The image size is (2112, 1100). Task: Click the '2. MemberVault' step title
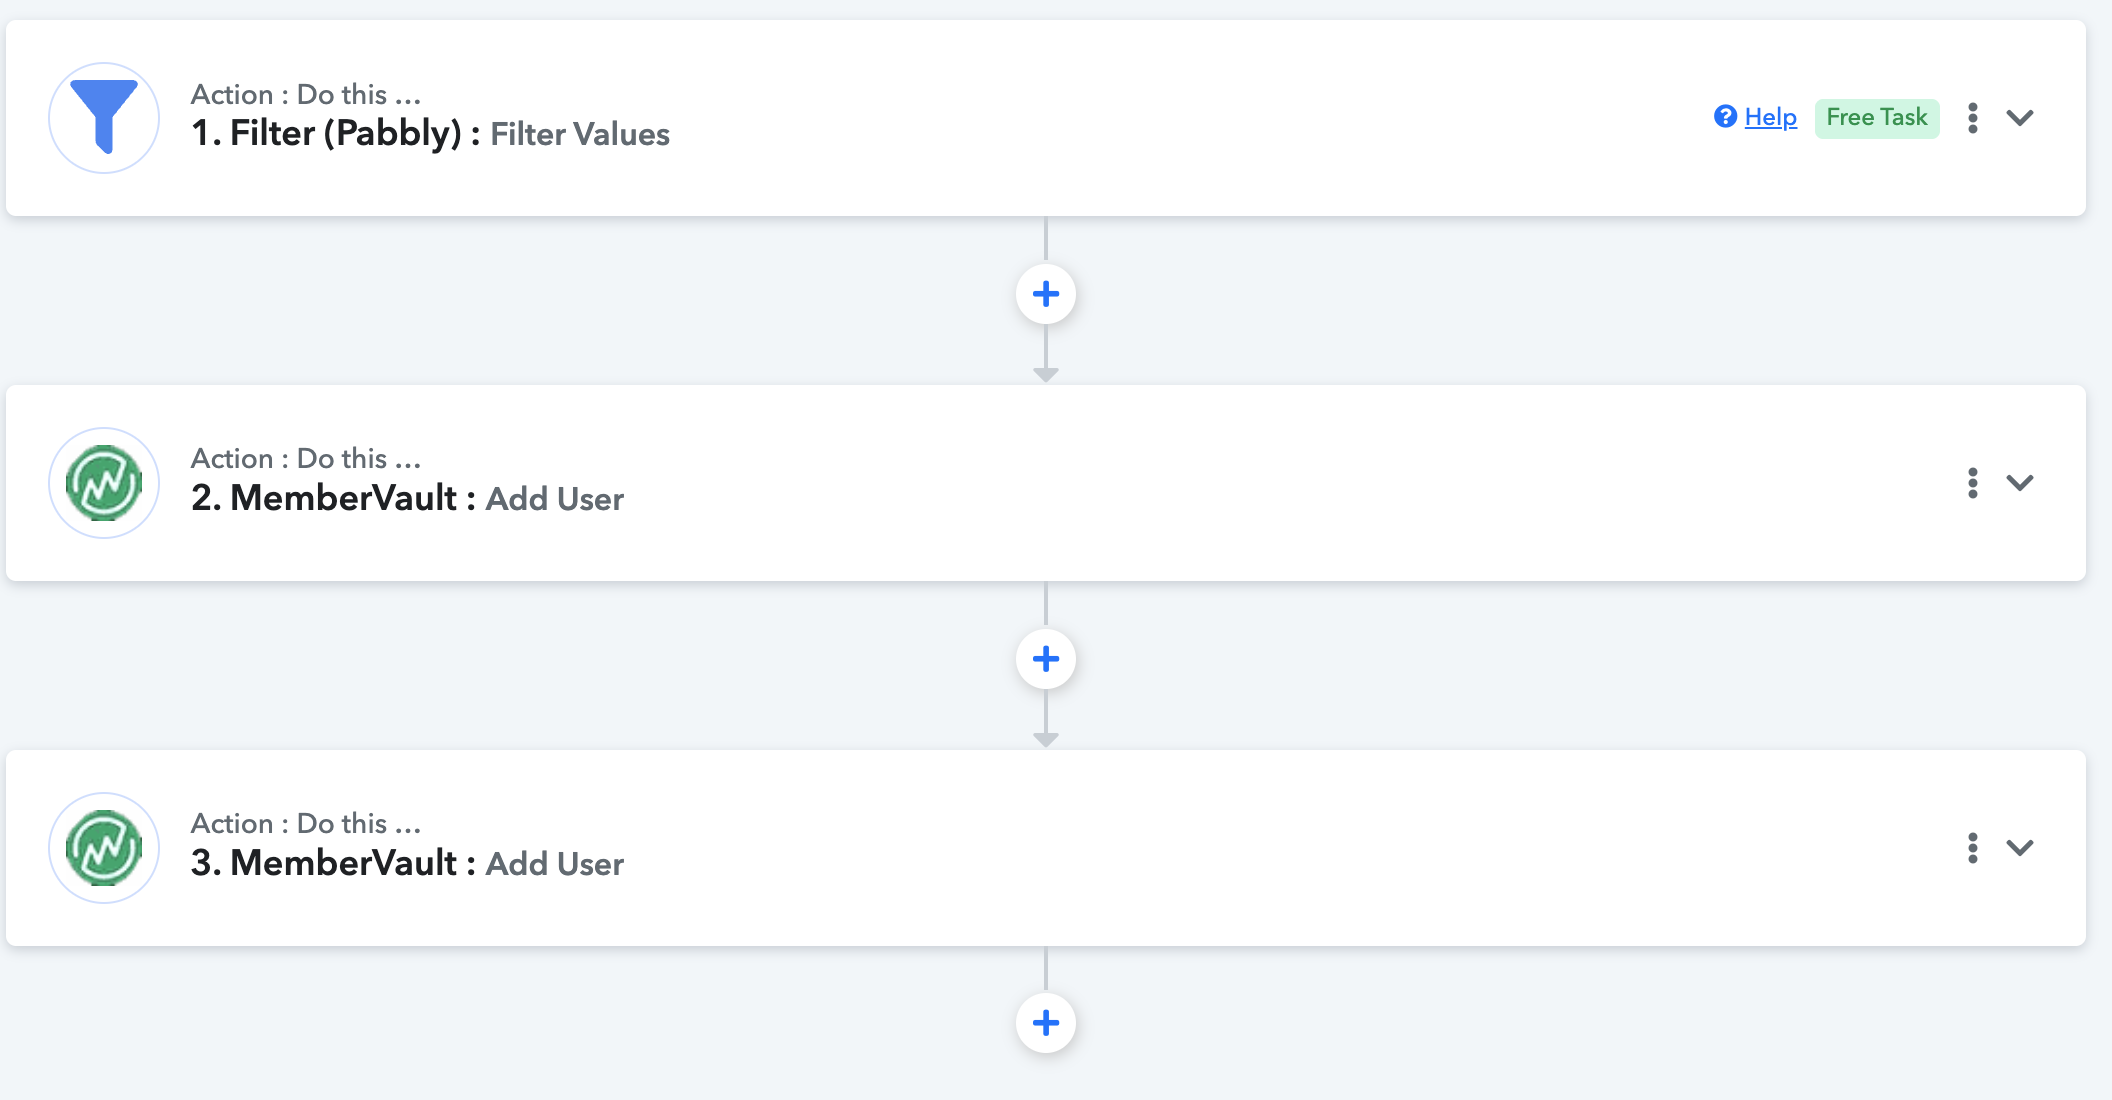(324, 498)
